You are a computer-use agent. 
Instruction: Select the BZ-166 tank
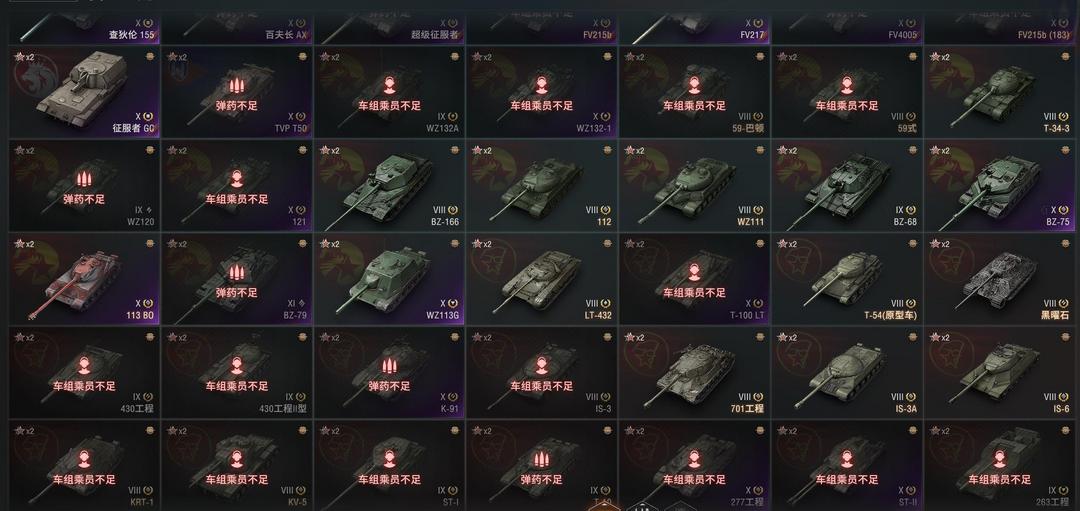(389, 186)
